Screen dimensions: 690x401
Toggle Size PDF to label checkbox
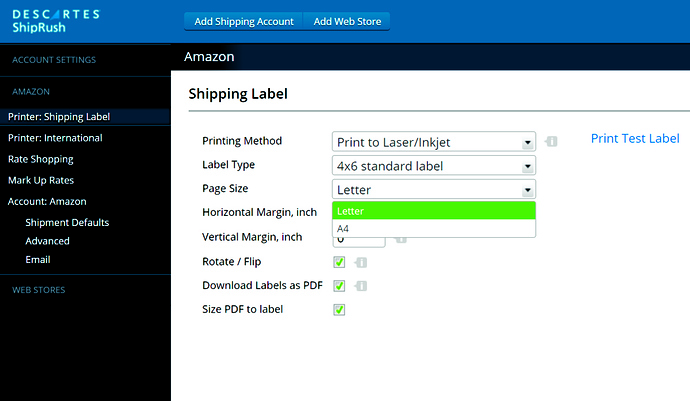(x=339, y=310)
